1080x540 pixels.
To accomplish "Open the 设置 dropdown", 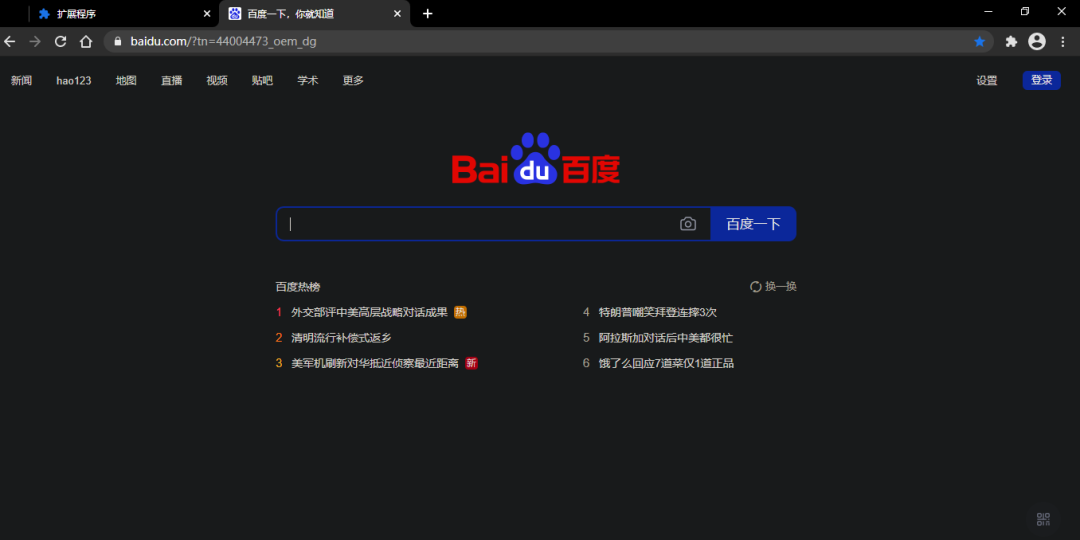I will (986, 81).
